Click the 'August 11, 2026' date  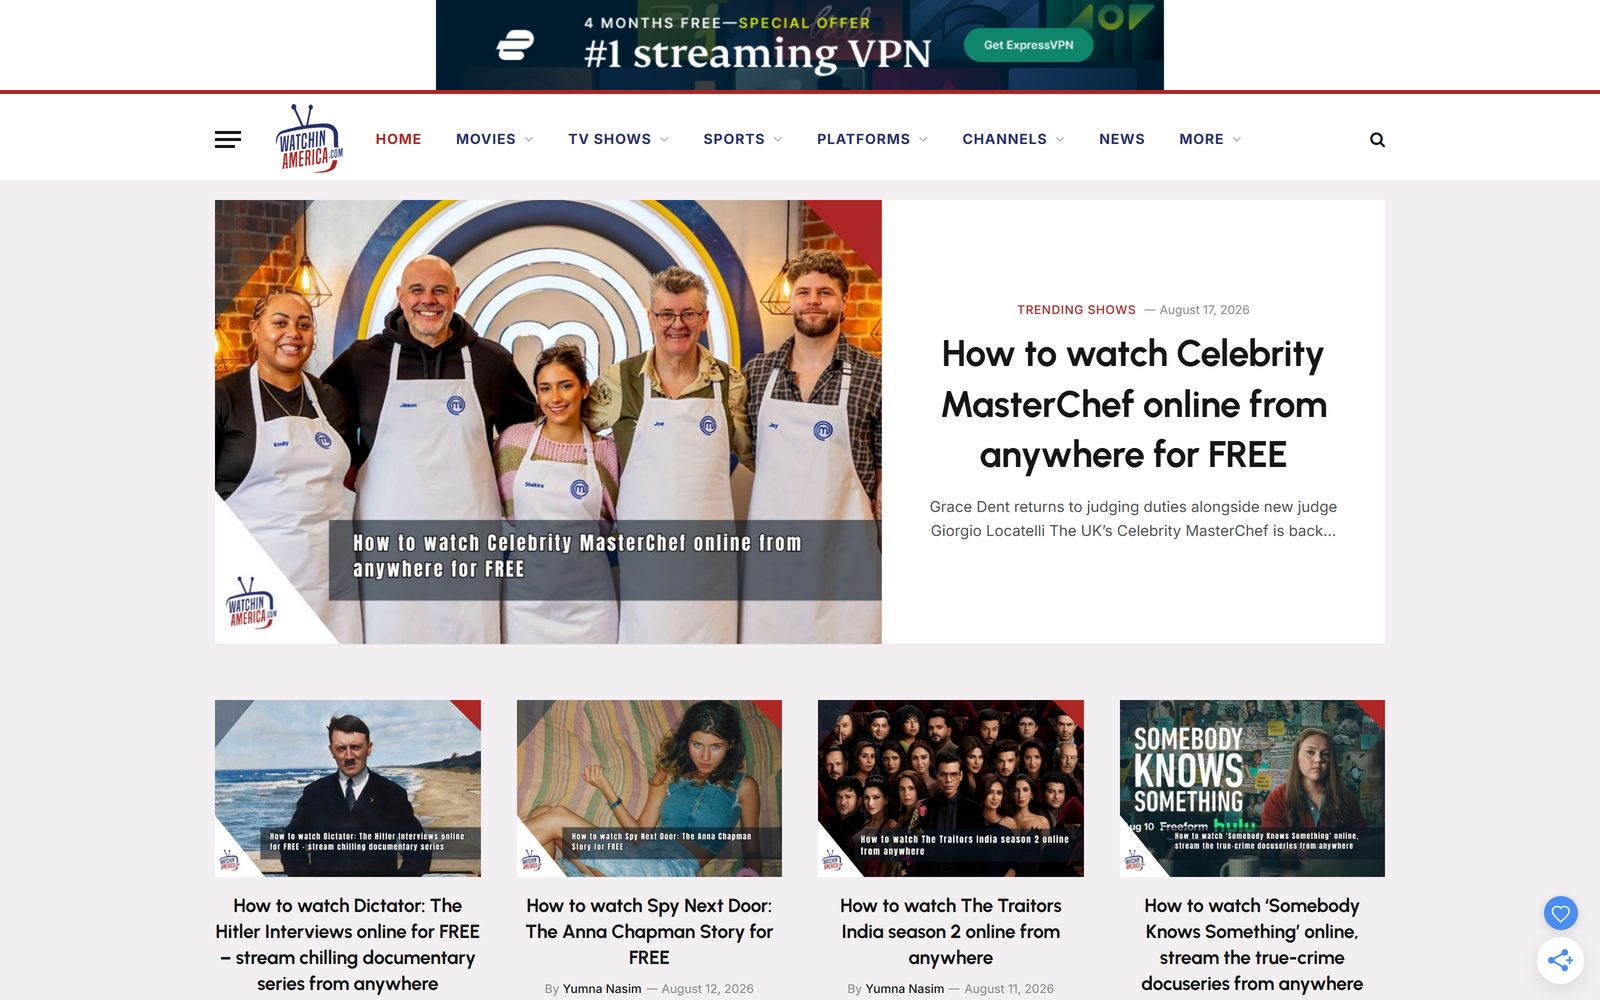(x=1009, y=989)
